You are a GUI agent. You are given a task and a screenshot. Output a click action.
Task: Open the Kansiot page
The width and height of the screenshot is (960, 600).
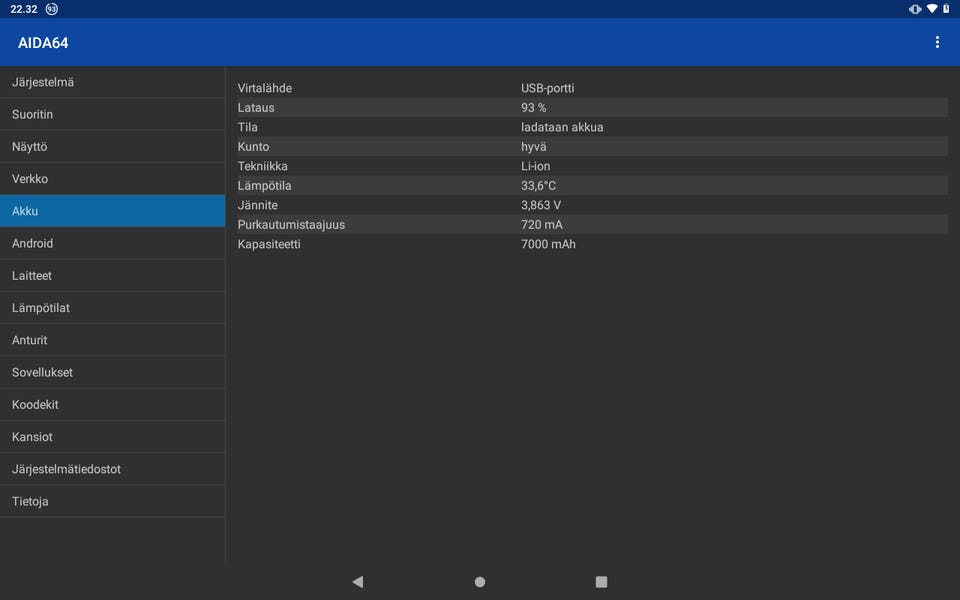(113, 437)
